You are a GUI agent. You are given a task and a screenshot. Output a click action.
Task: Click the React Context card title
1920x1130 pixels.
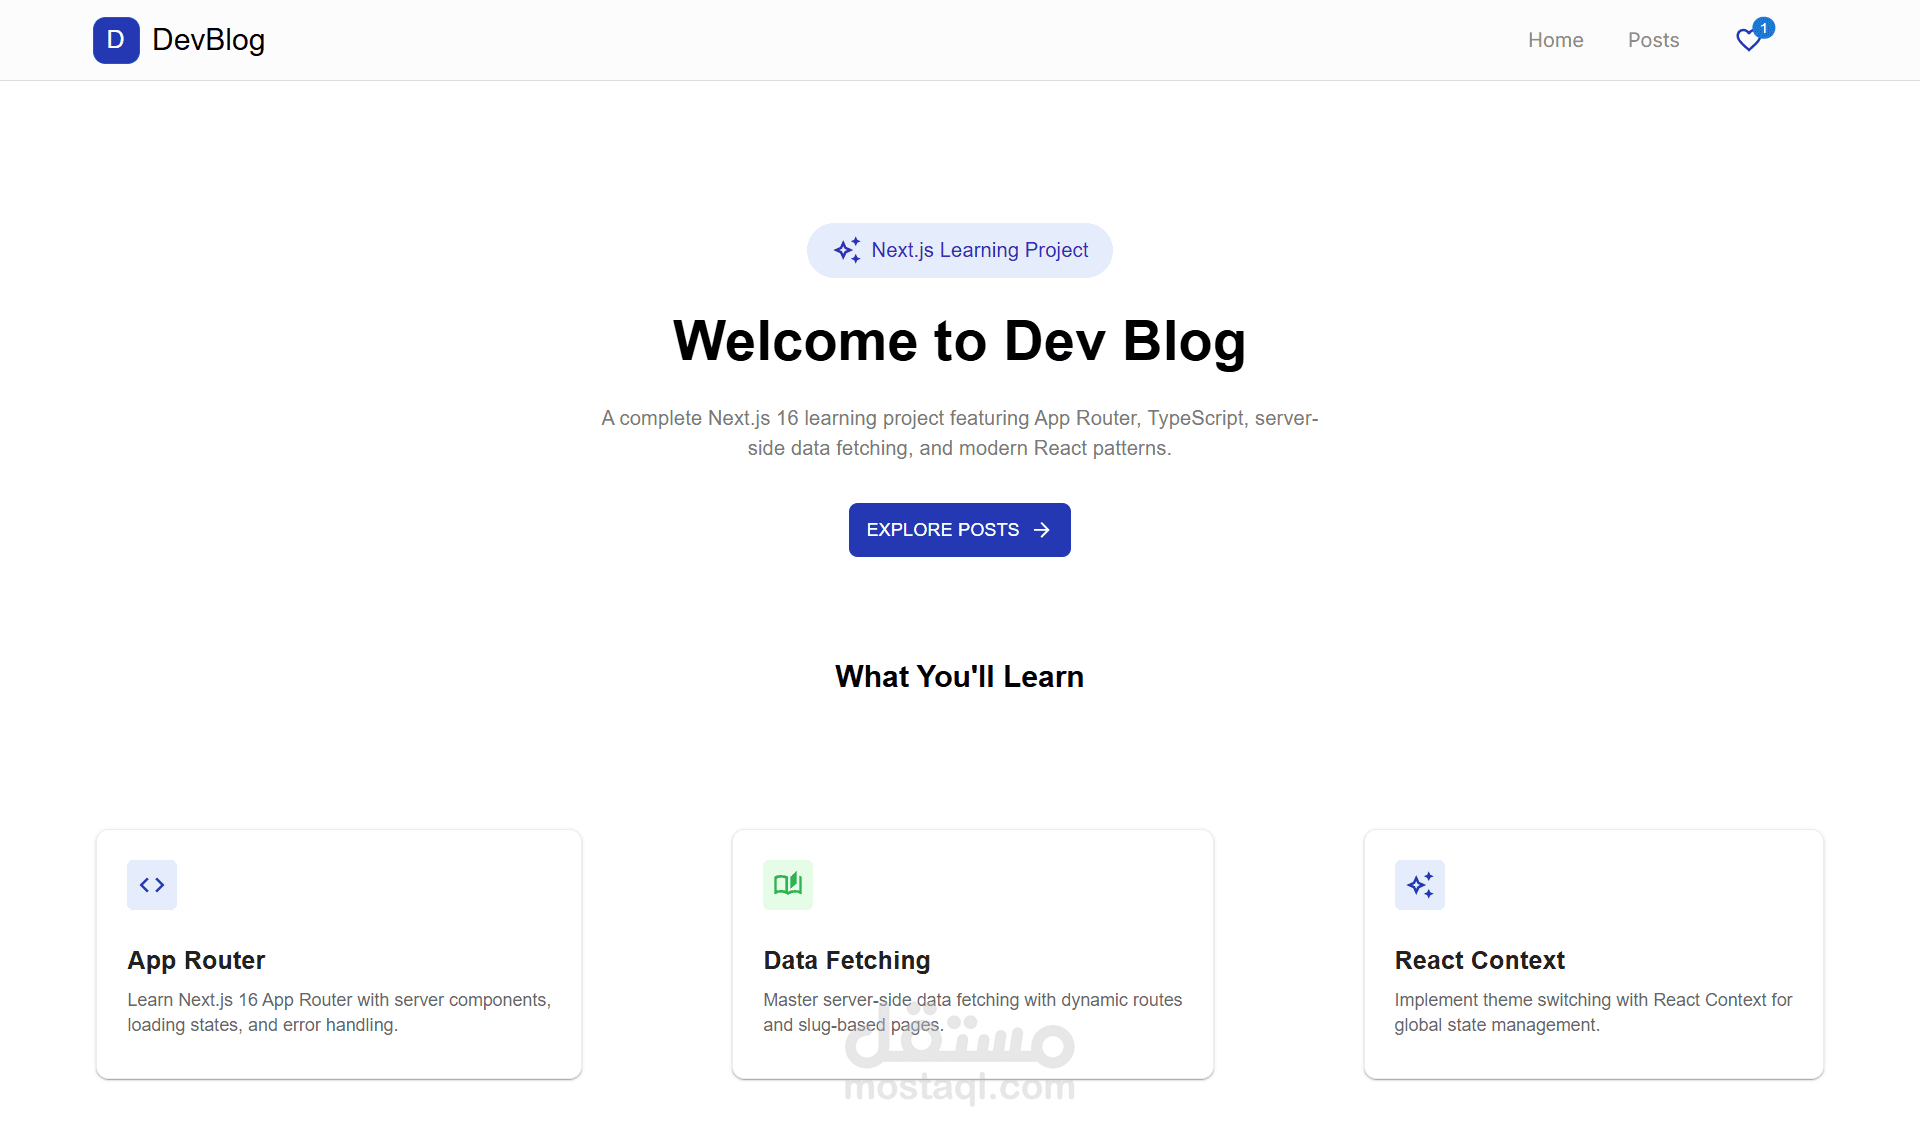(x=1479, y=960)
